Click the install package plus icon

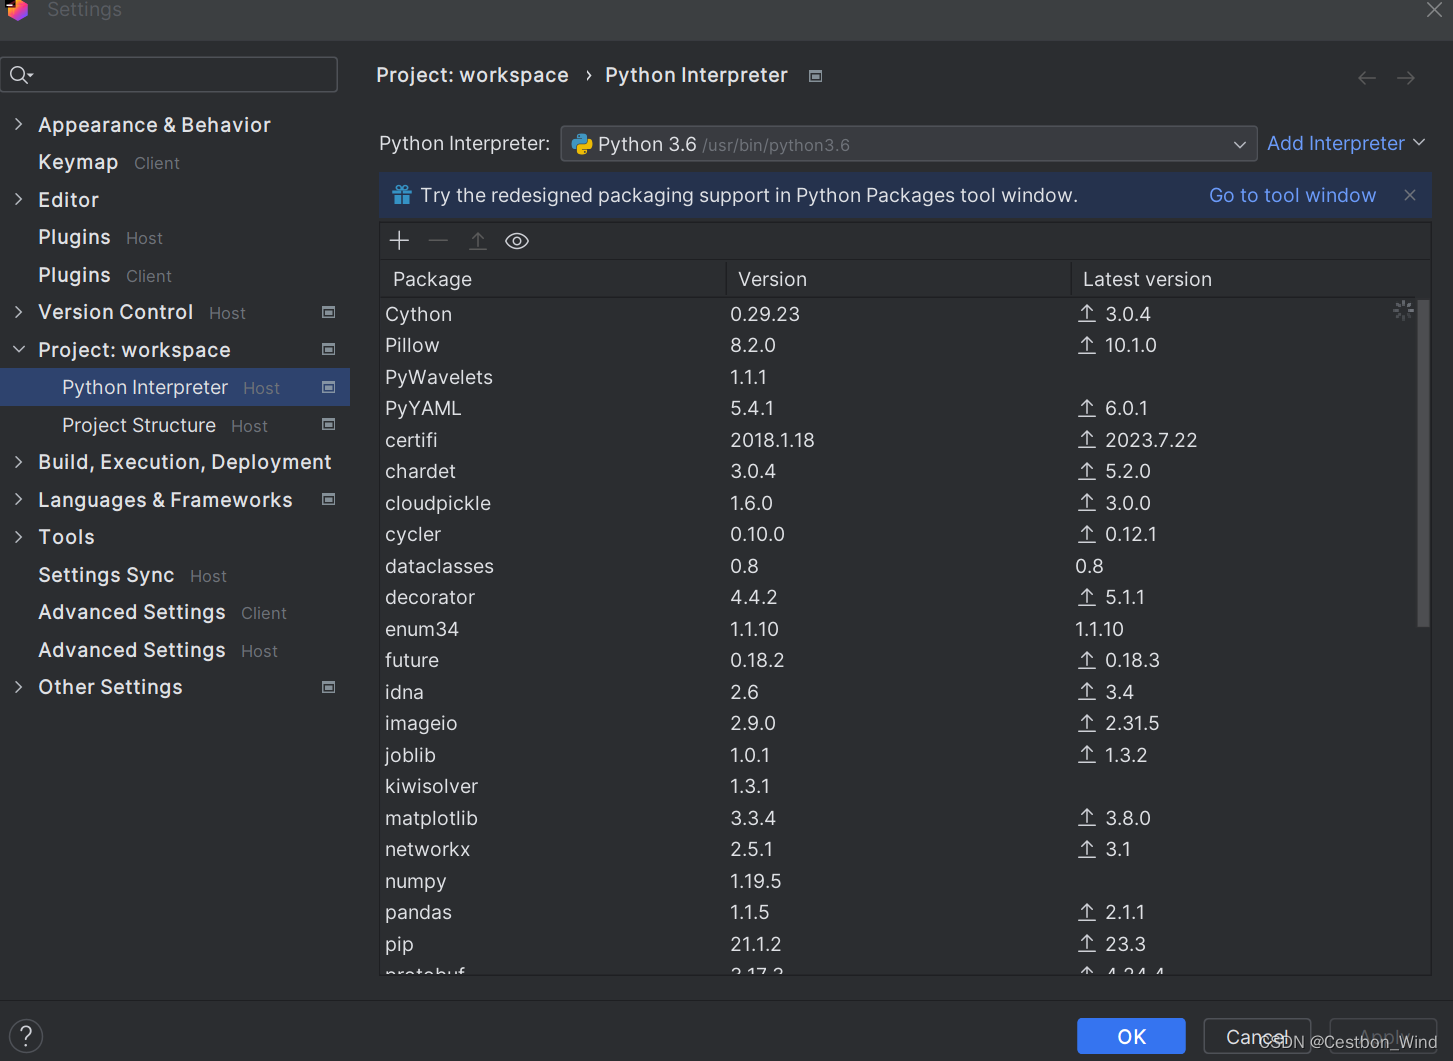pyautogui.click(x=399, y=241)
